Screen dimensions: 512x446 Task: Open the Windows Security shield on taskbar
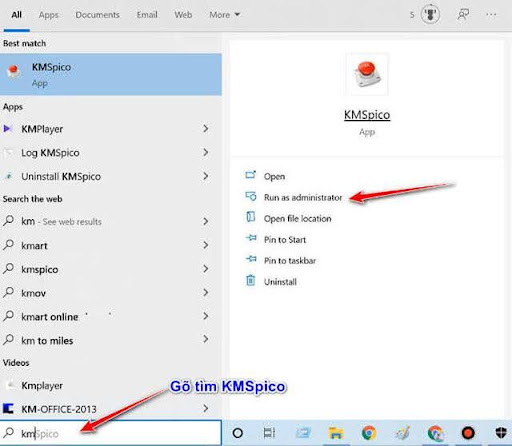pos(501,433)
